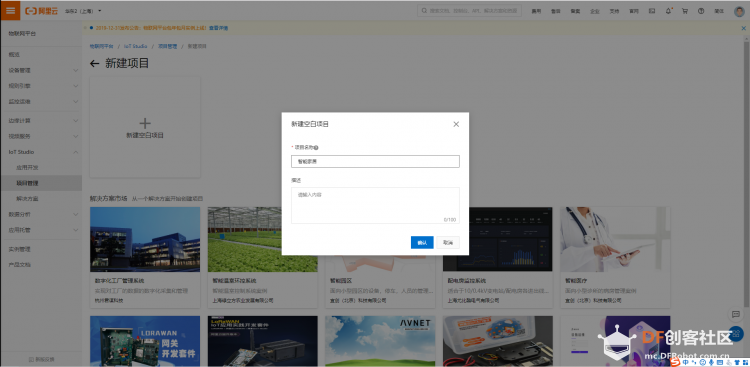Go to 项目管理 breadcrumb
The height and width of the screenshot is (367, 750).
167,46
